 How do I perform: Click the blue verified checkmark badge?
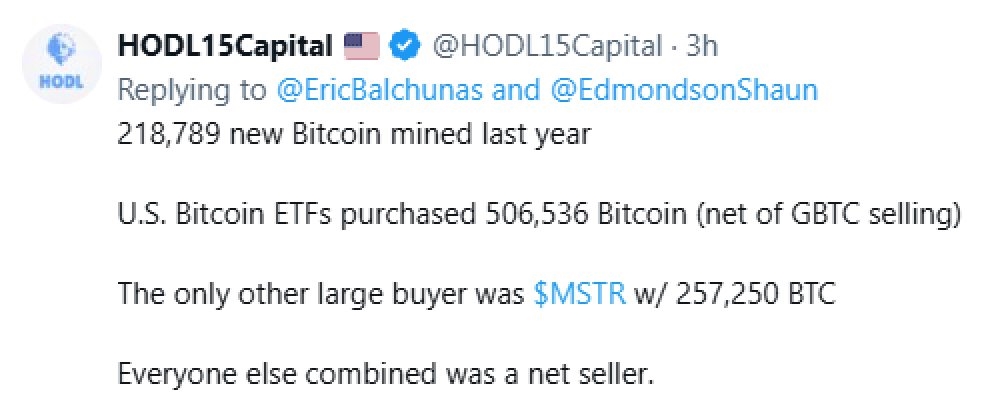pyautogui.click(x=402, y=46)
